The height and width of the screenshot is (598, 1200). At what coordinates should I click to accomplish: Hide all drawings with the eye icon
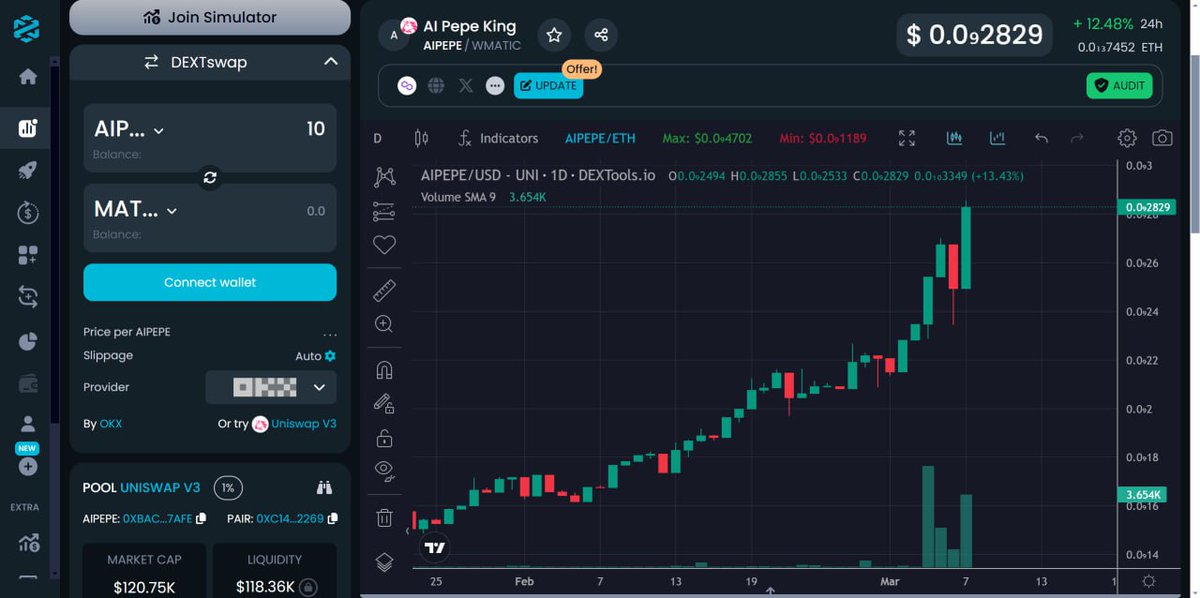point(384,470)
